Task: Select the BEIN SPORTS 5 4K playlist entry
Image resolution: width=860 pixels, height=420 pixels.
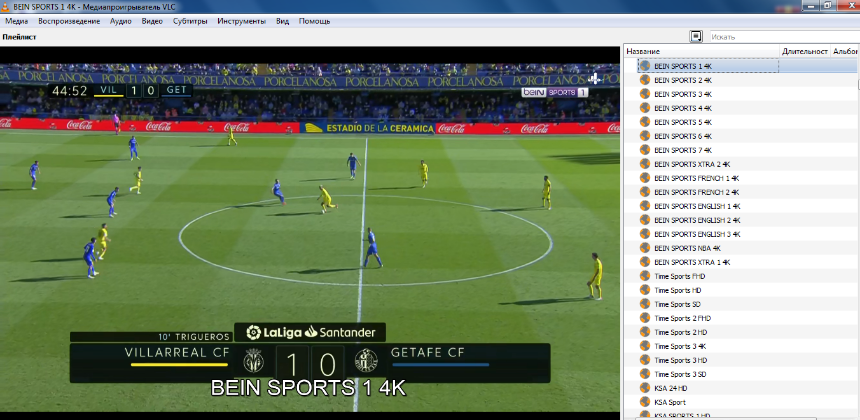Action: pos(683,122)
